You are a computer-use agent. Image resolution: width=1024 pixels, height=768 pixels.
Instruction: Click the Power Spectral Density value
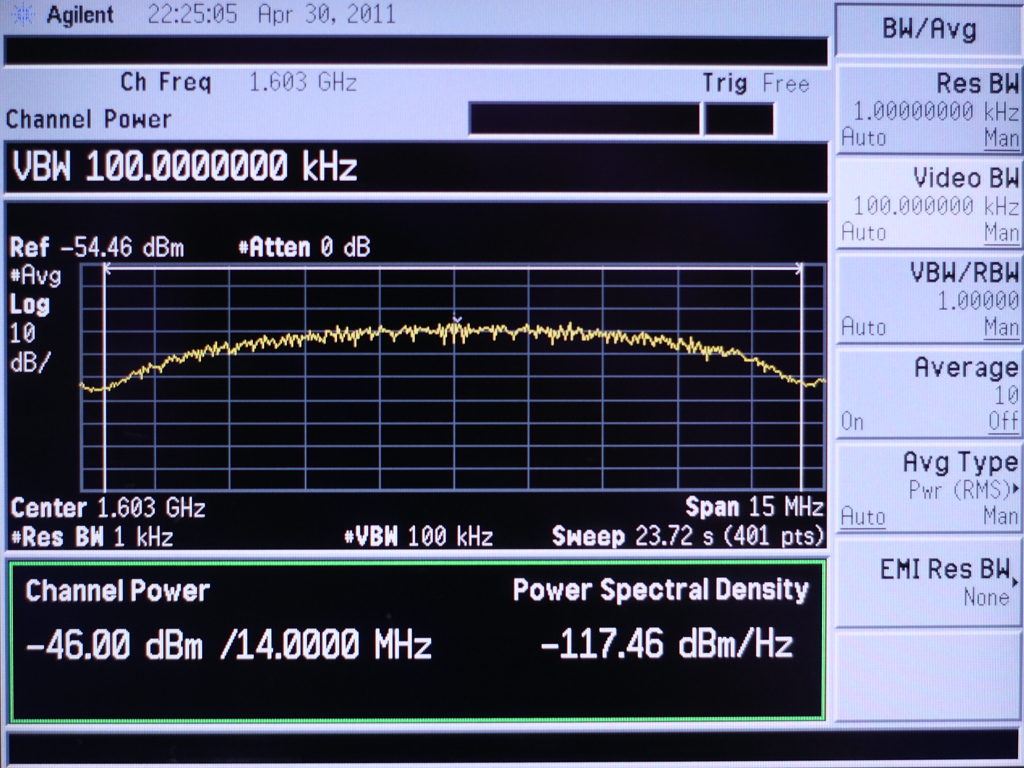point(666,644)
